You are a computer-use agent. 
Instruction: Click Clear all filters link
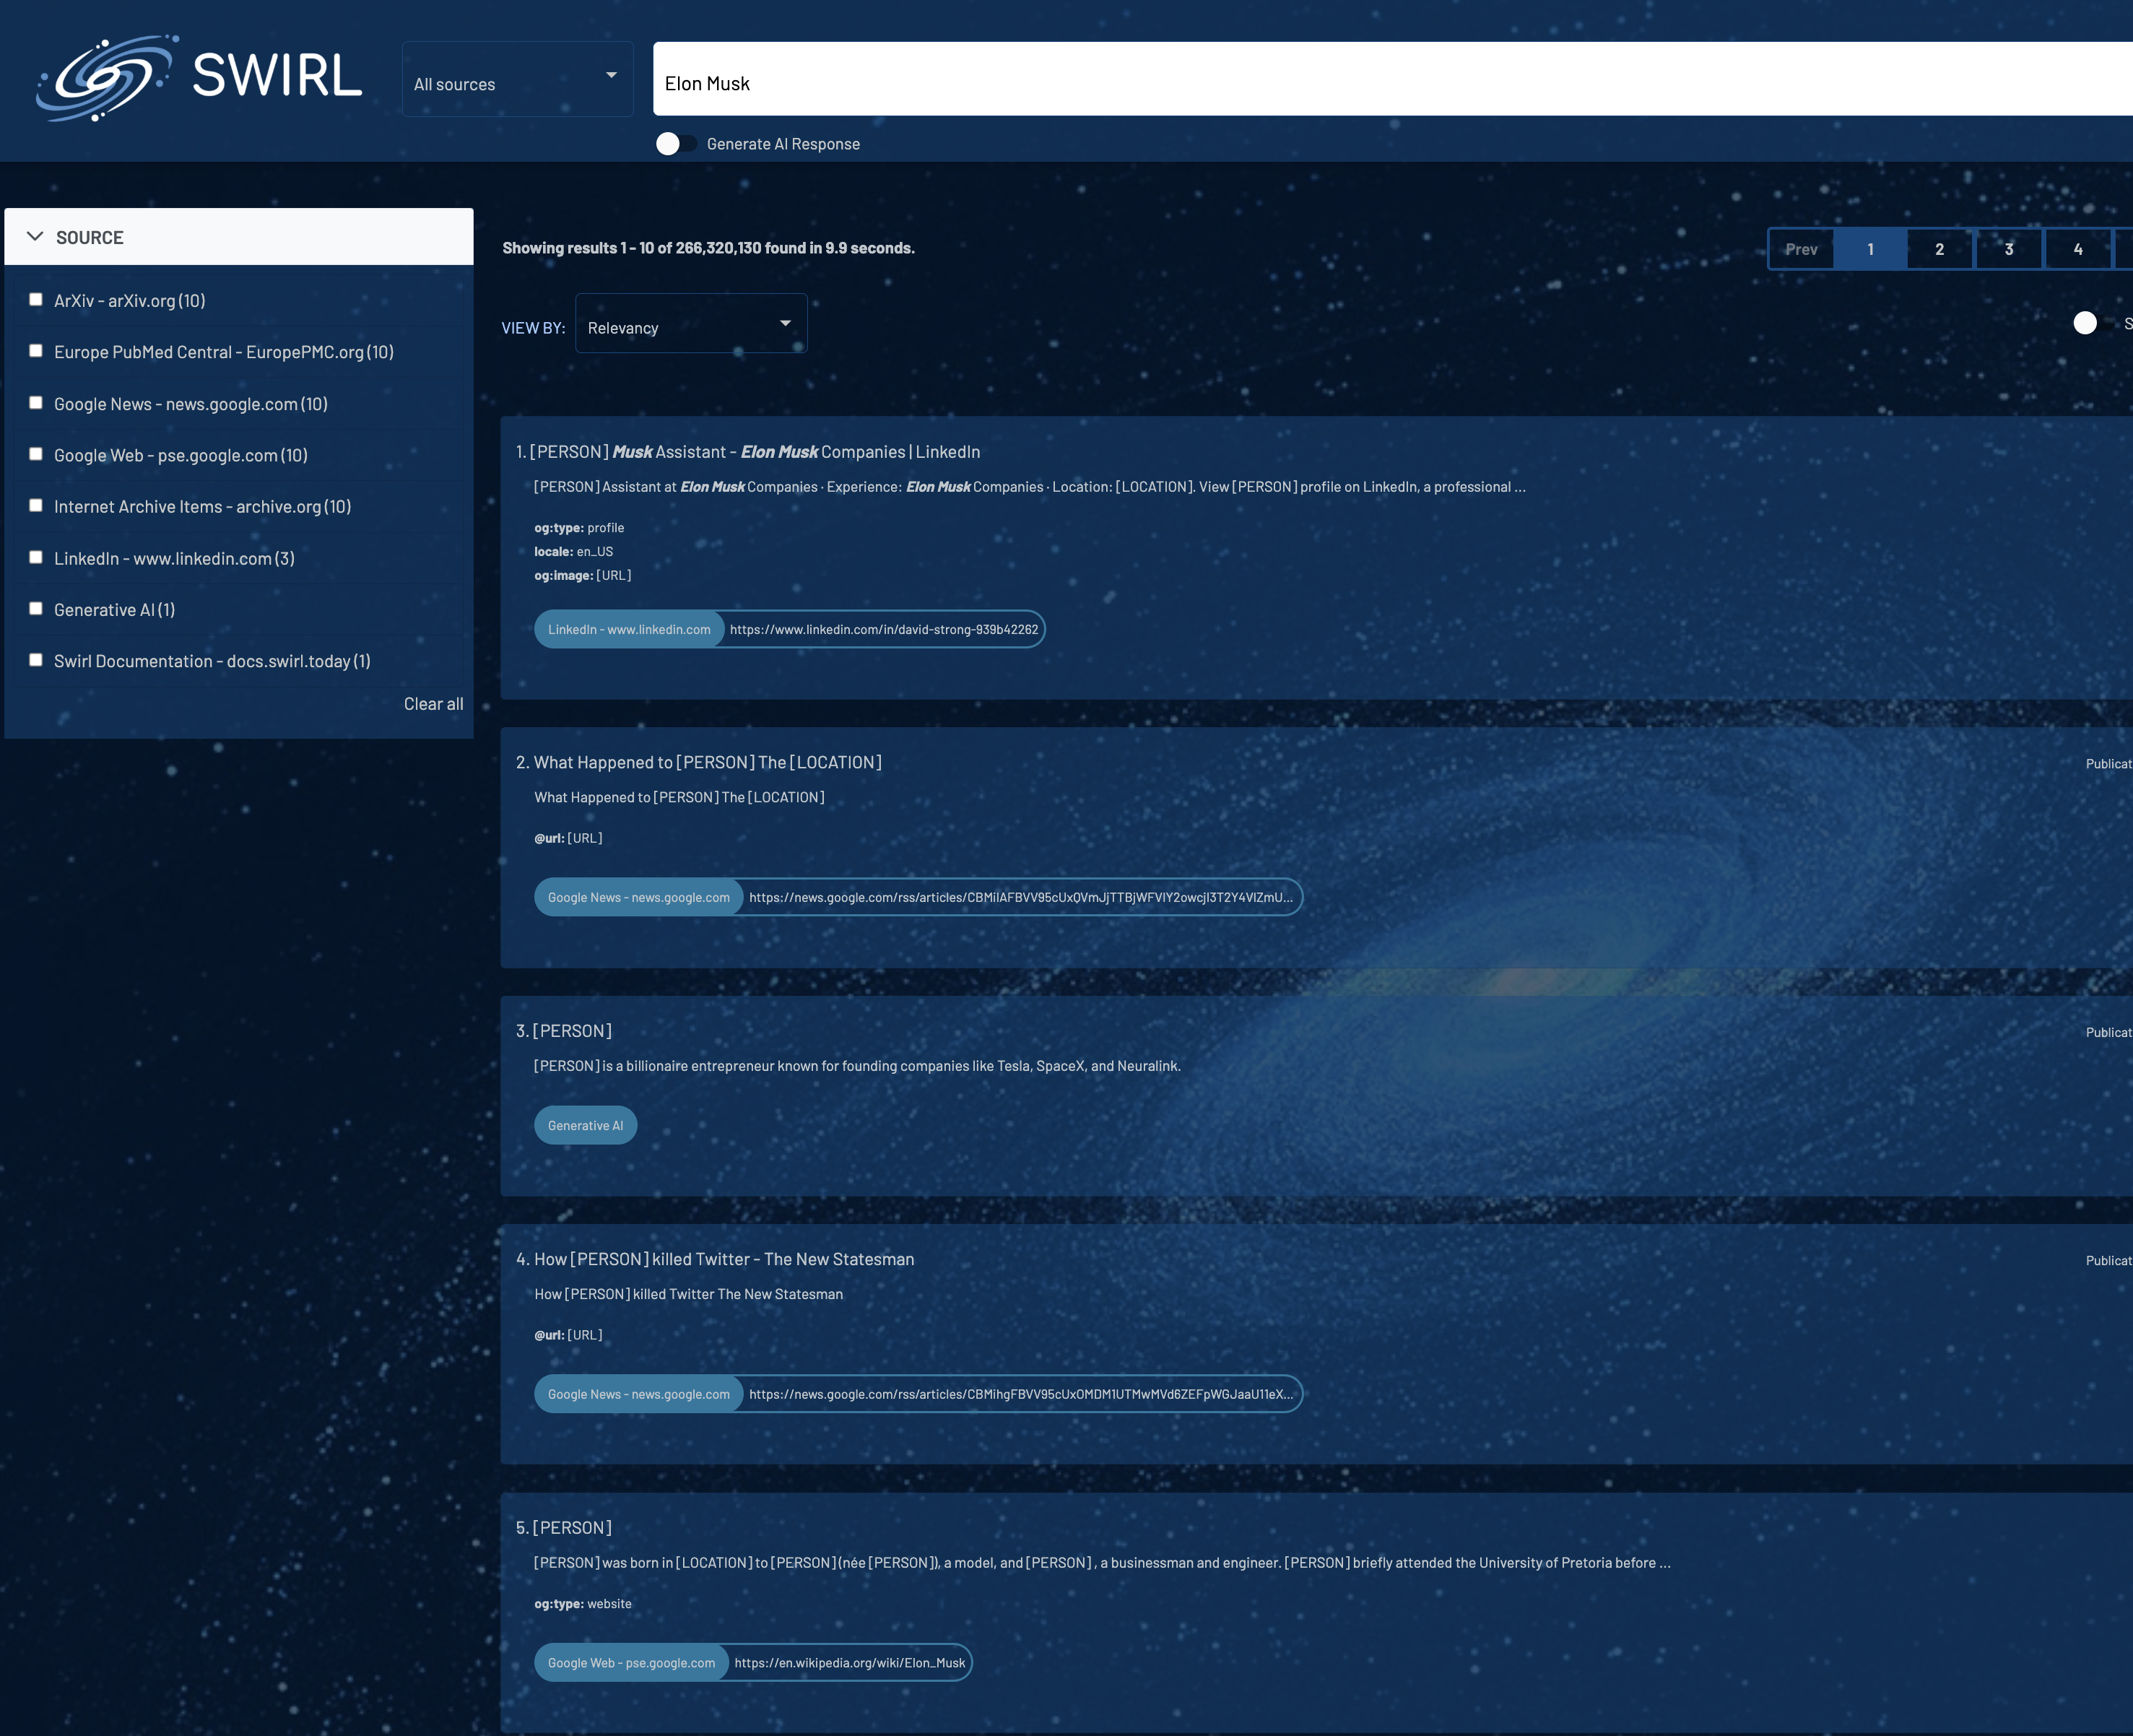point(433,704)
